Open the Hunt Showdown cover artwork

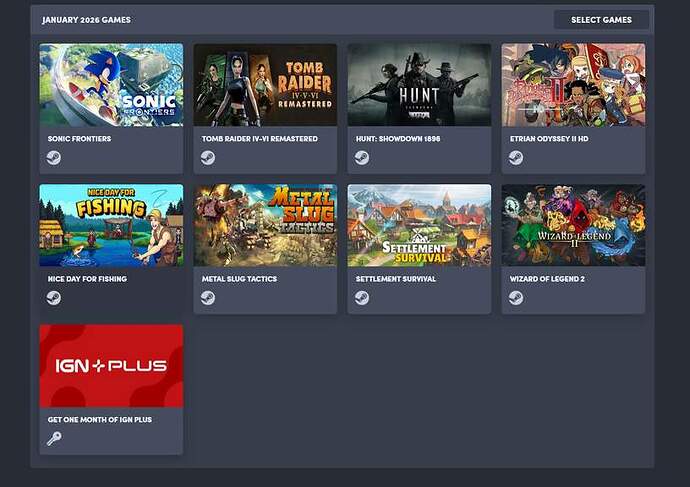[419, 84]
